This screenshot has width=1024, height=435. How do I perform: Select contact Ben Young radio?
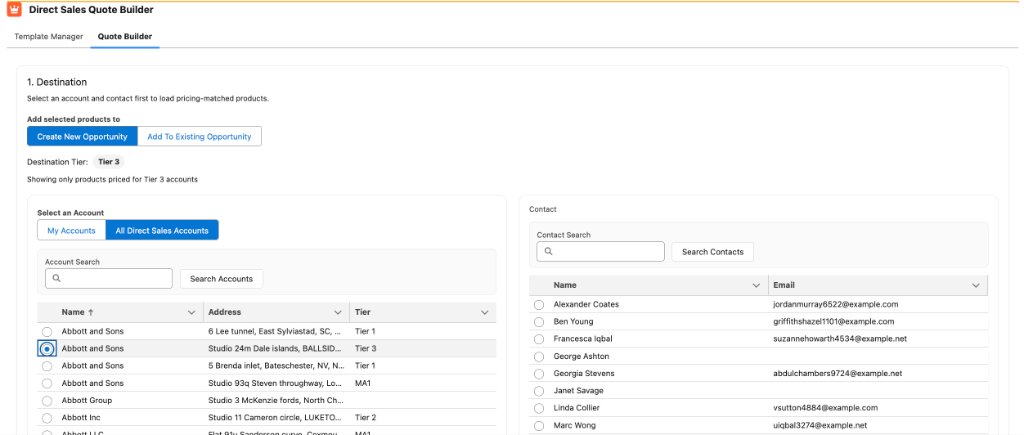pos(539,322)
